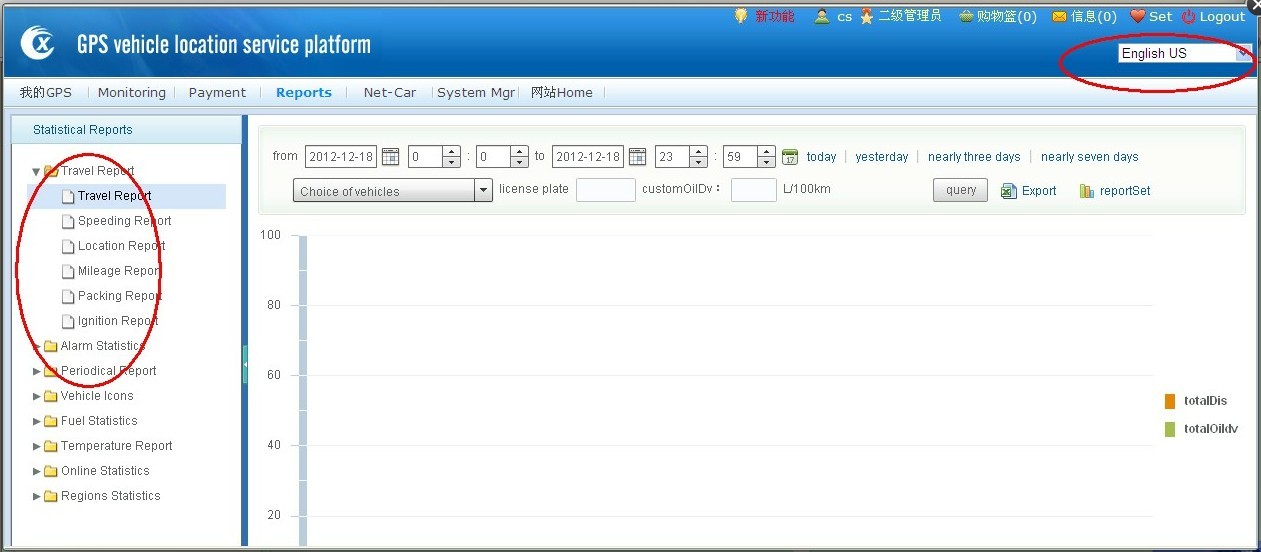Open the messages envelope icon
Image resolution: width=1261 pixels, height=552 pixels.
tap(1059, 17)
